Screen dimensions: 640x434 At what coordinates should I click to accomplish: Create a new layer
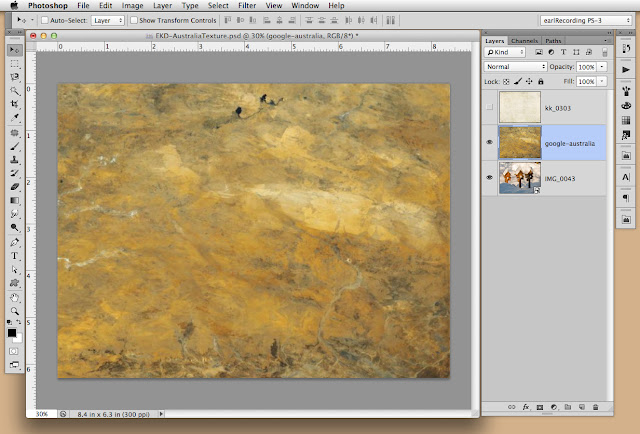pos(582,407)
